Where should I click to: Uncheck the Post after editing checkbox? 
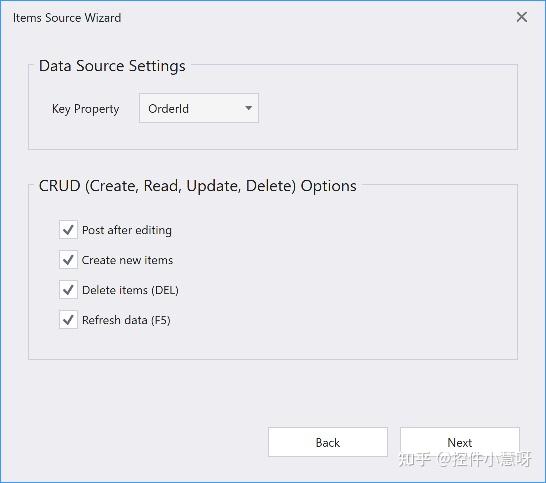pos(68,230)
